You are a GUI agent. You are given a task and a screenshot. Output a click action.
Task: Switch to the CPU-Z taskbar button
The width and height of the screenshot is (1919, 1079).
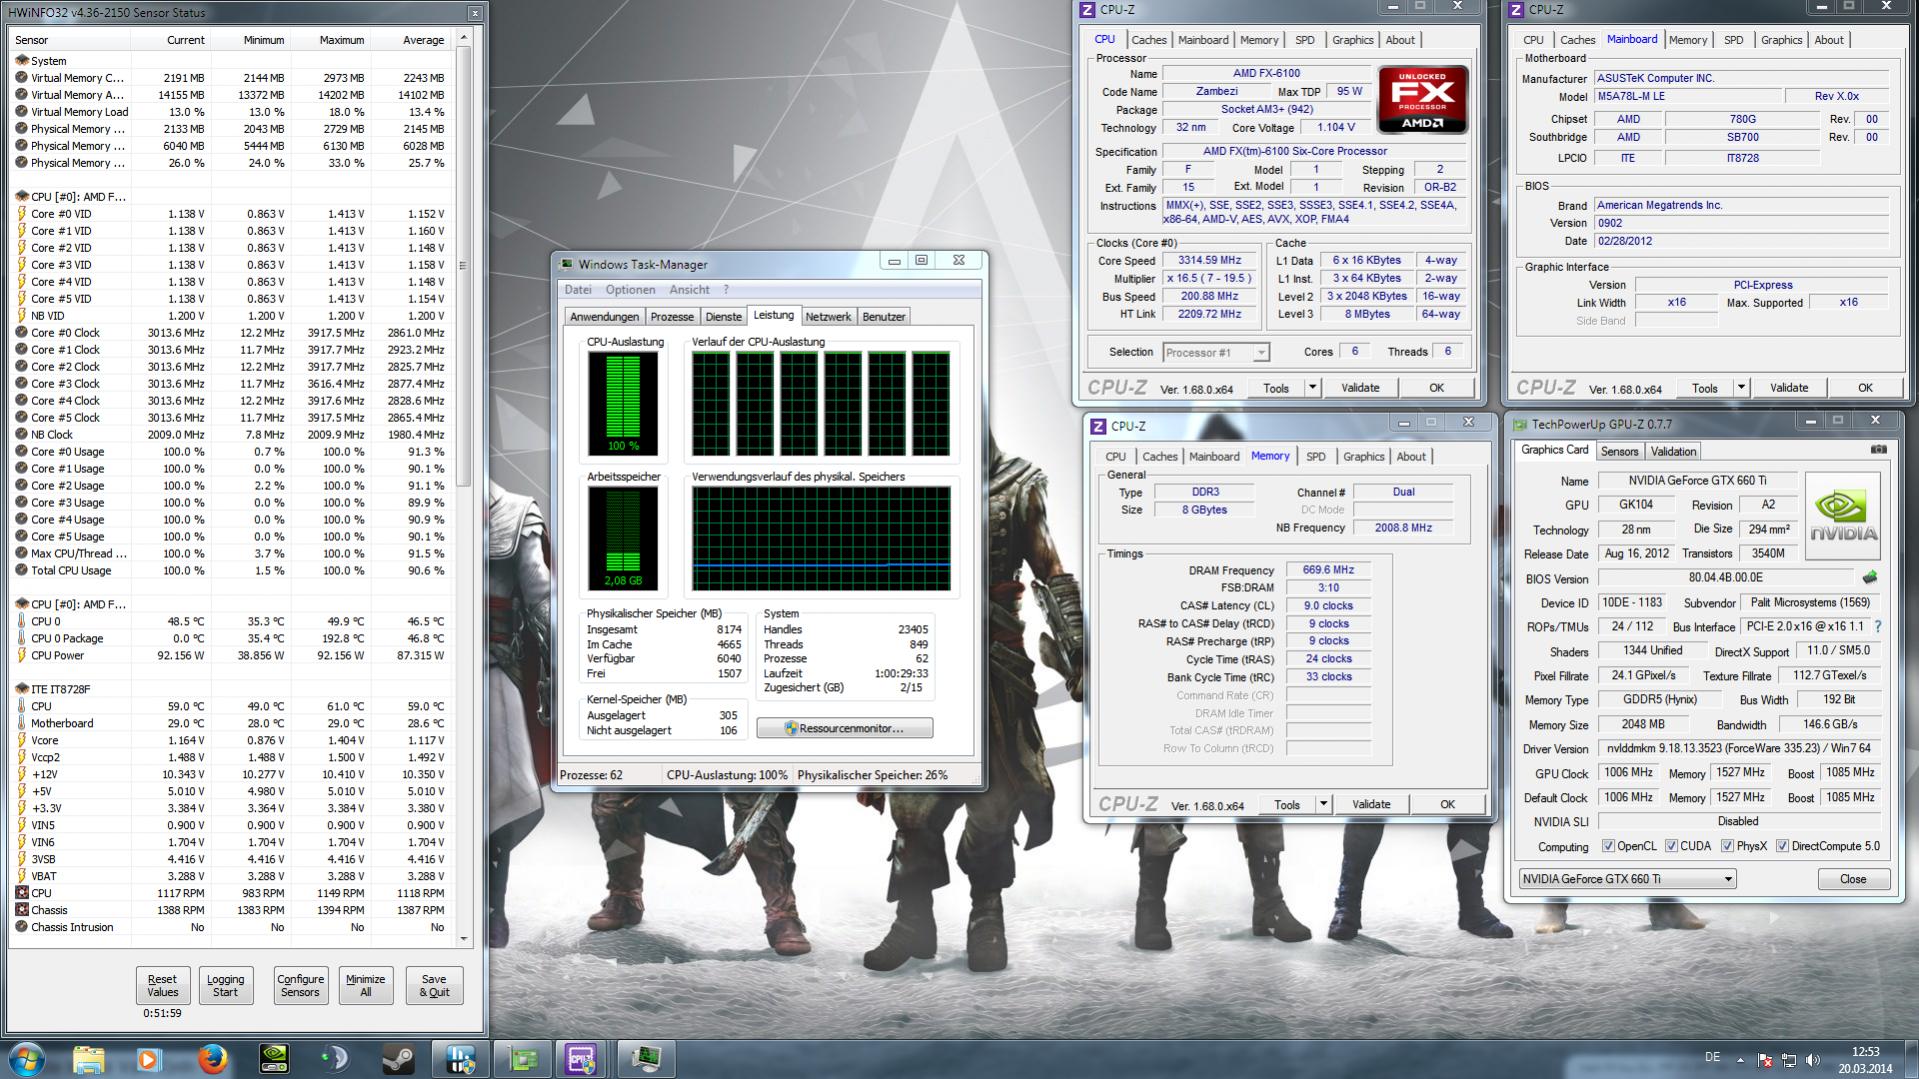583,1059
